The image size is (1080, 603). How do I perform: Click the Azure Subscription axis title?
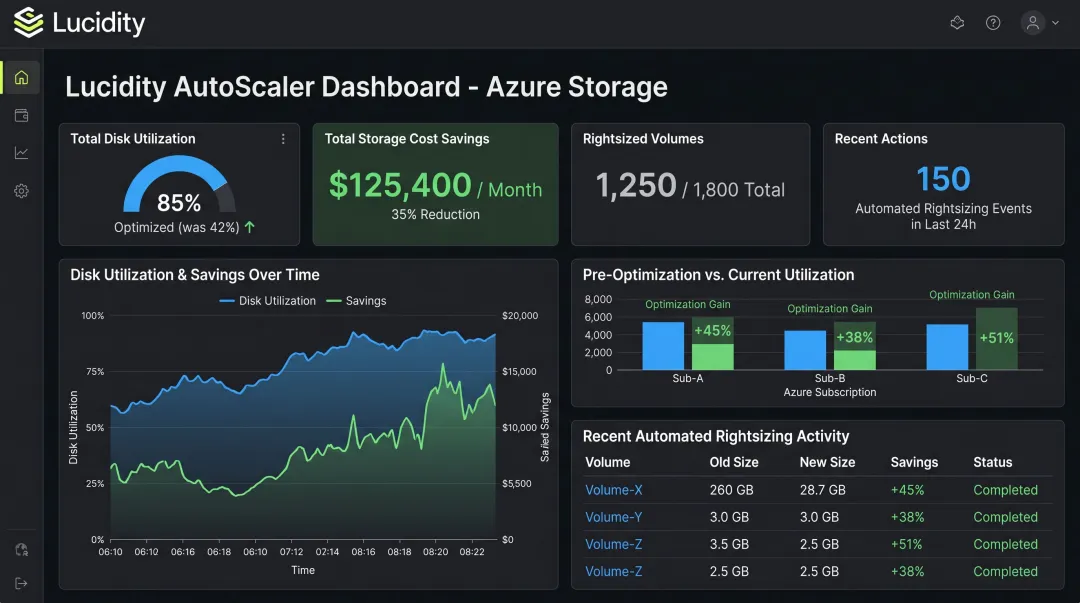point(830,392)
